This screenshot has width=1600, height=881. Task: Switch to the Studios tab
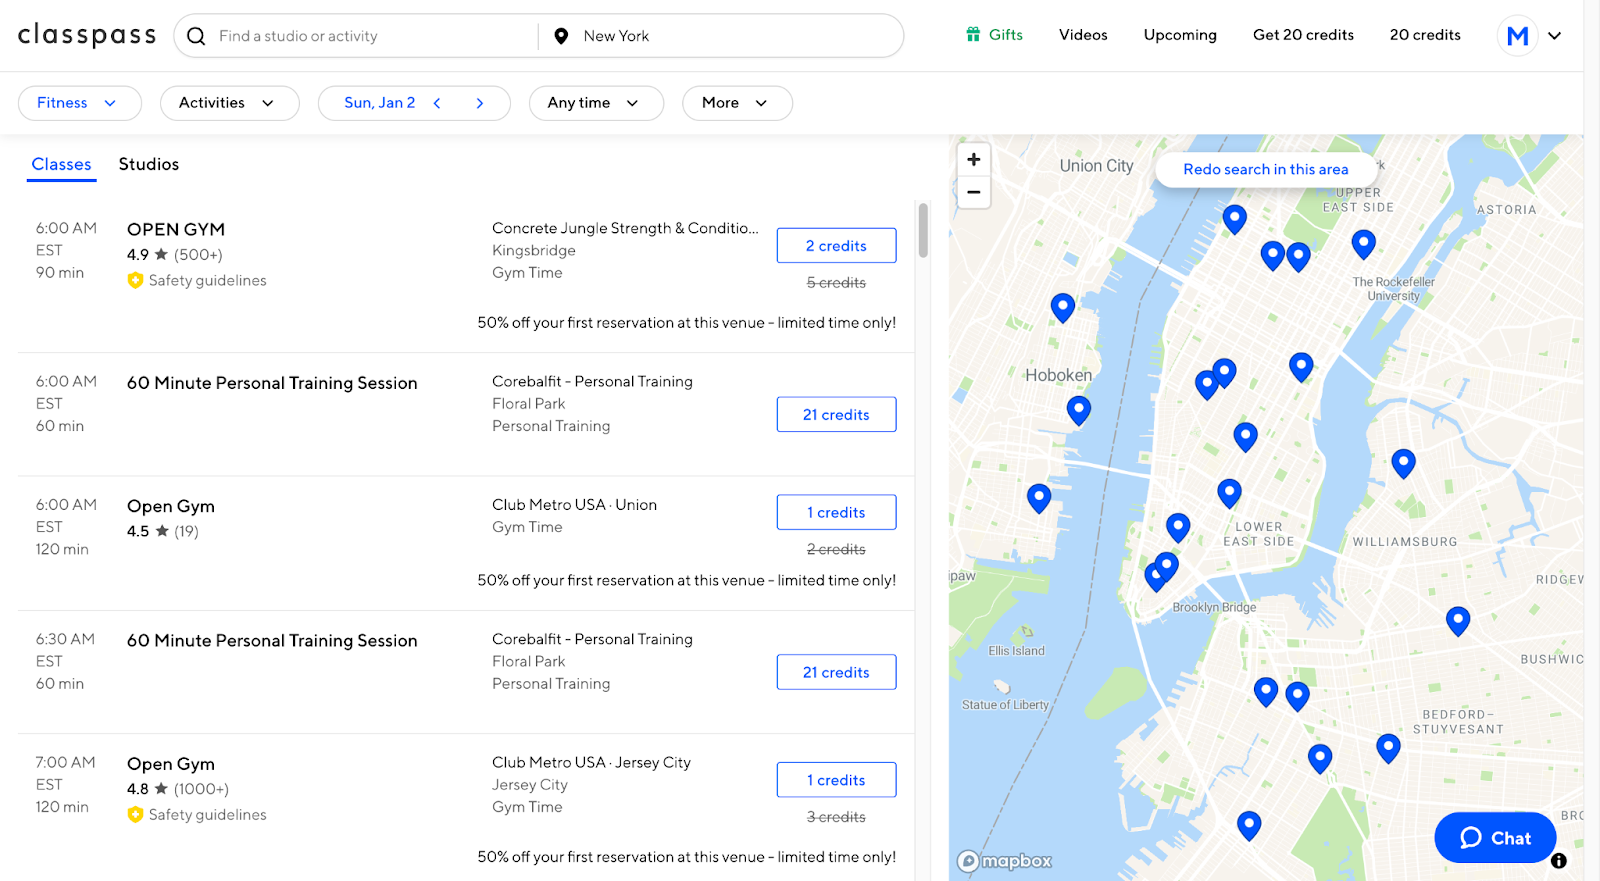[x=149, y=165]
